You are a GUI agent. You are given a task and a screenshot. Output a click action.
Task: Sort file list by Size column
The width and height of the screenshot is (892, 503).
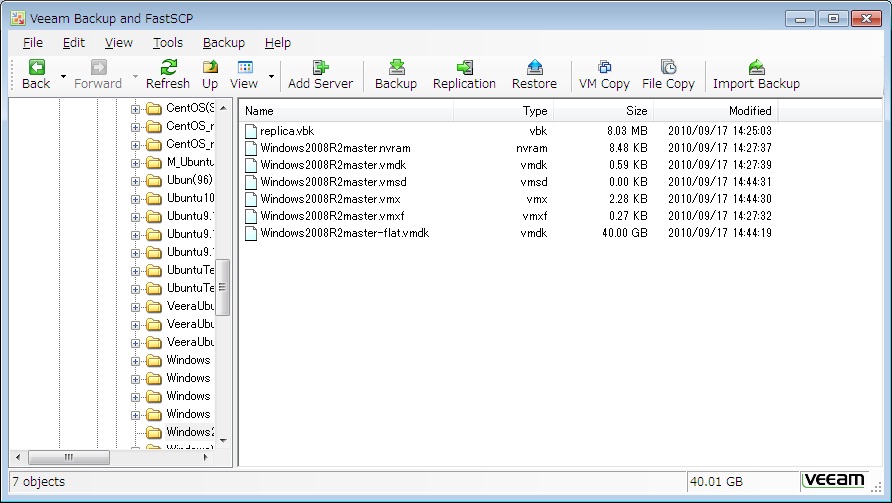point(604,111)
